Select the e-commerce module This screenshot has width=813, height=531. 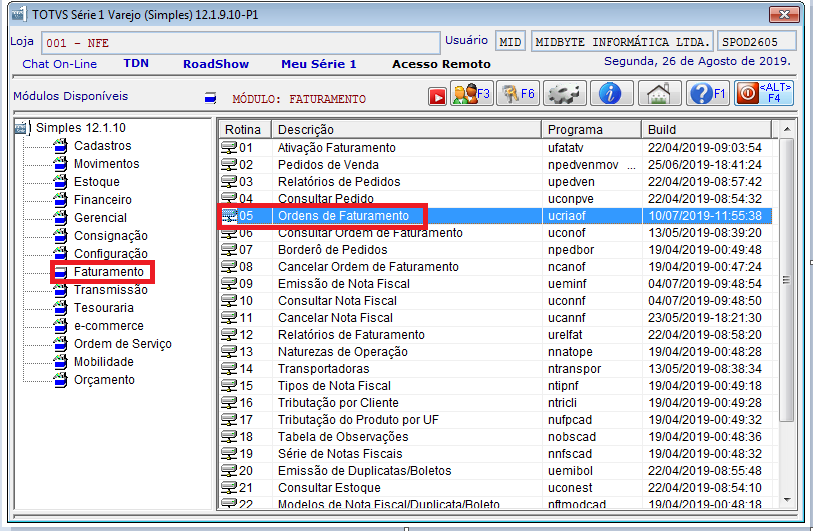pyautogui.click(x=108, y=326)
